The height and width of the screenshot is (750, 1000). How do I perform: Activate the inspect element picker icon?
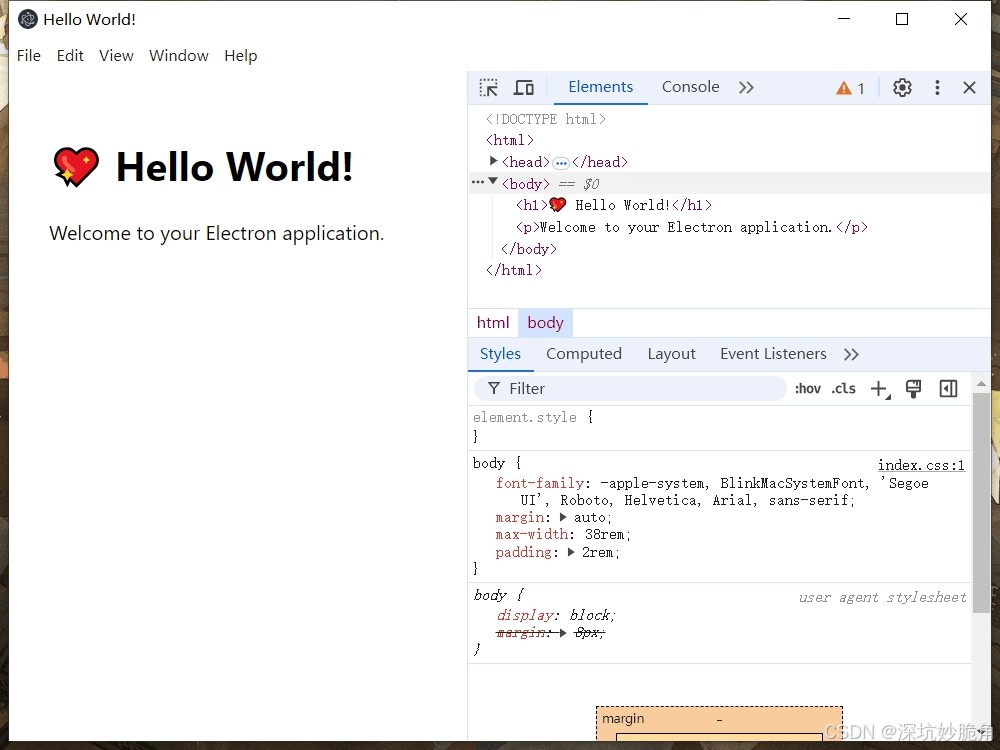point(488,88)
